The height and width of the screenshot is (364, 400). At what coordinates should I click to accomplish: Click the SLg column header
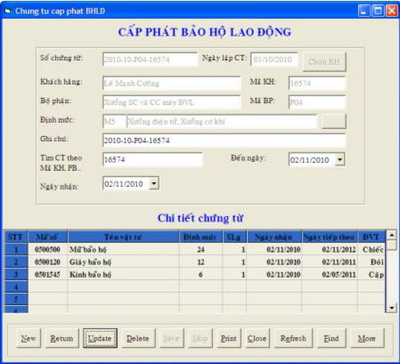point(235,237)
